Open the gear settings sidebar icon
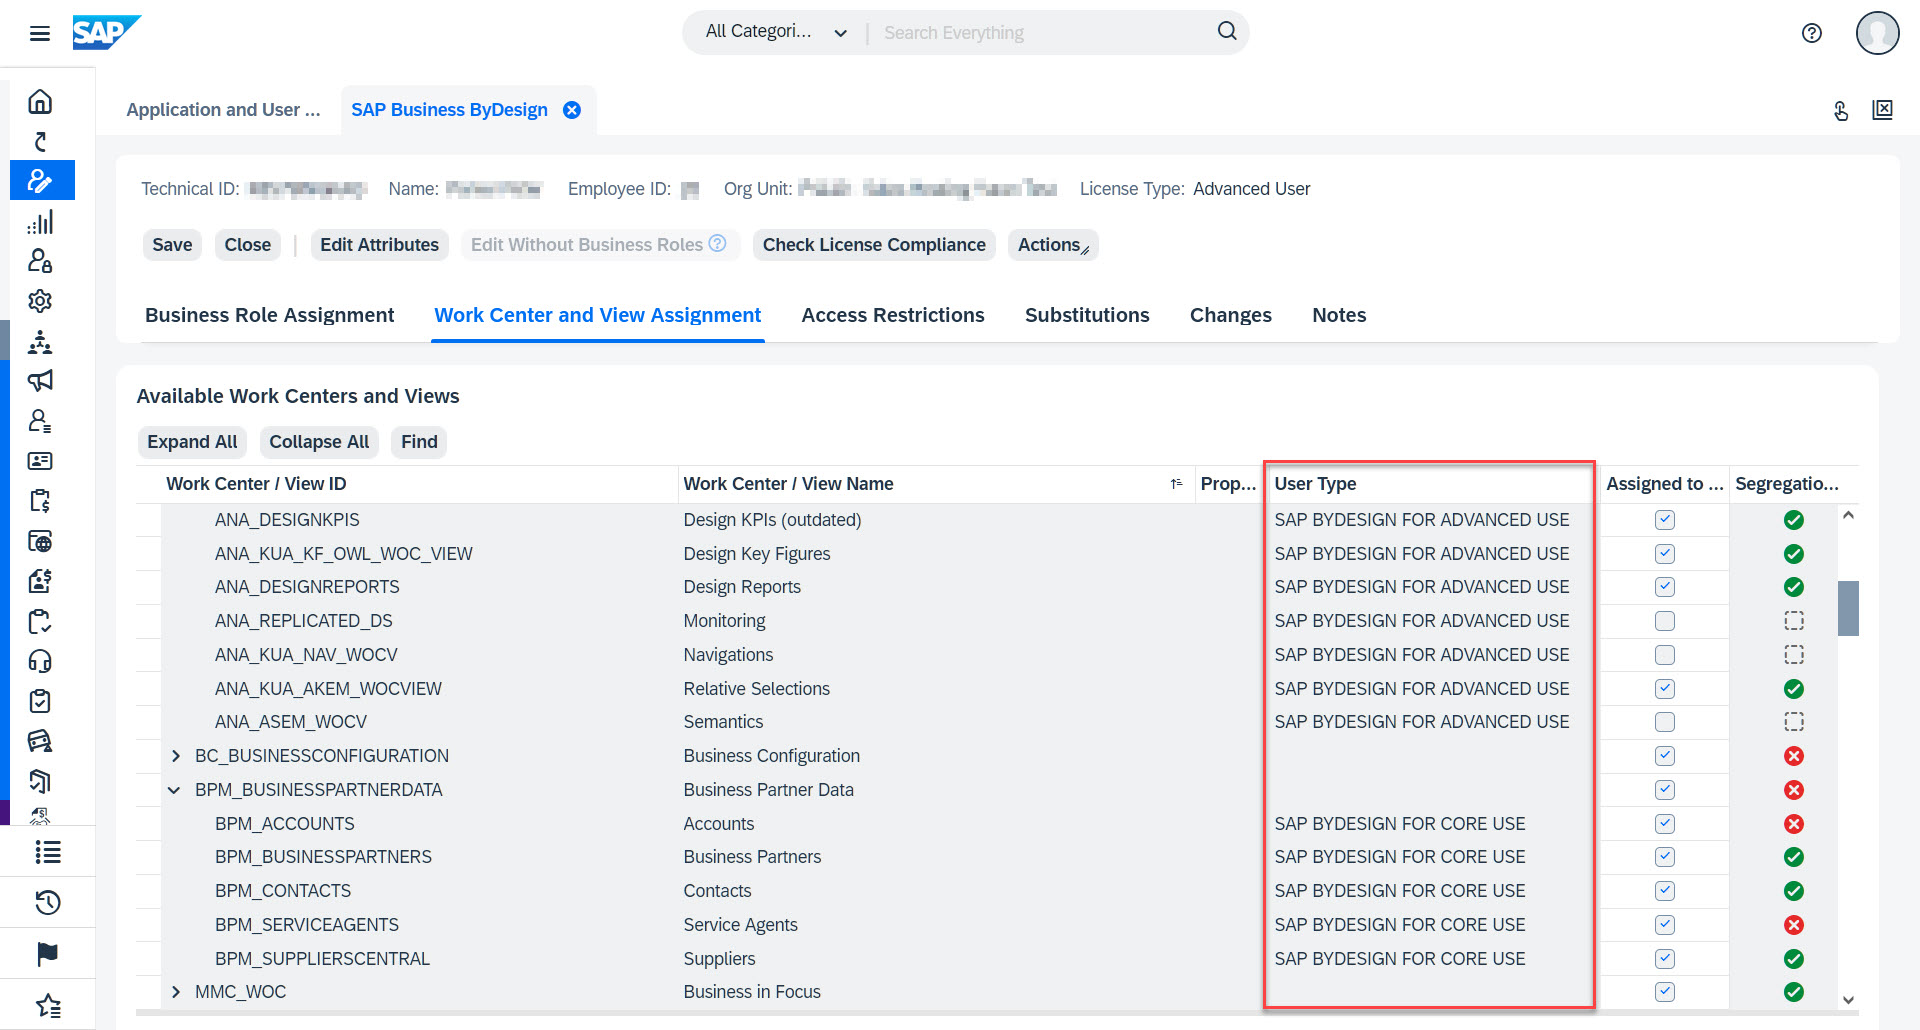Viewport: 1920px width, 1030px height. point(40,301)
